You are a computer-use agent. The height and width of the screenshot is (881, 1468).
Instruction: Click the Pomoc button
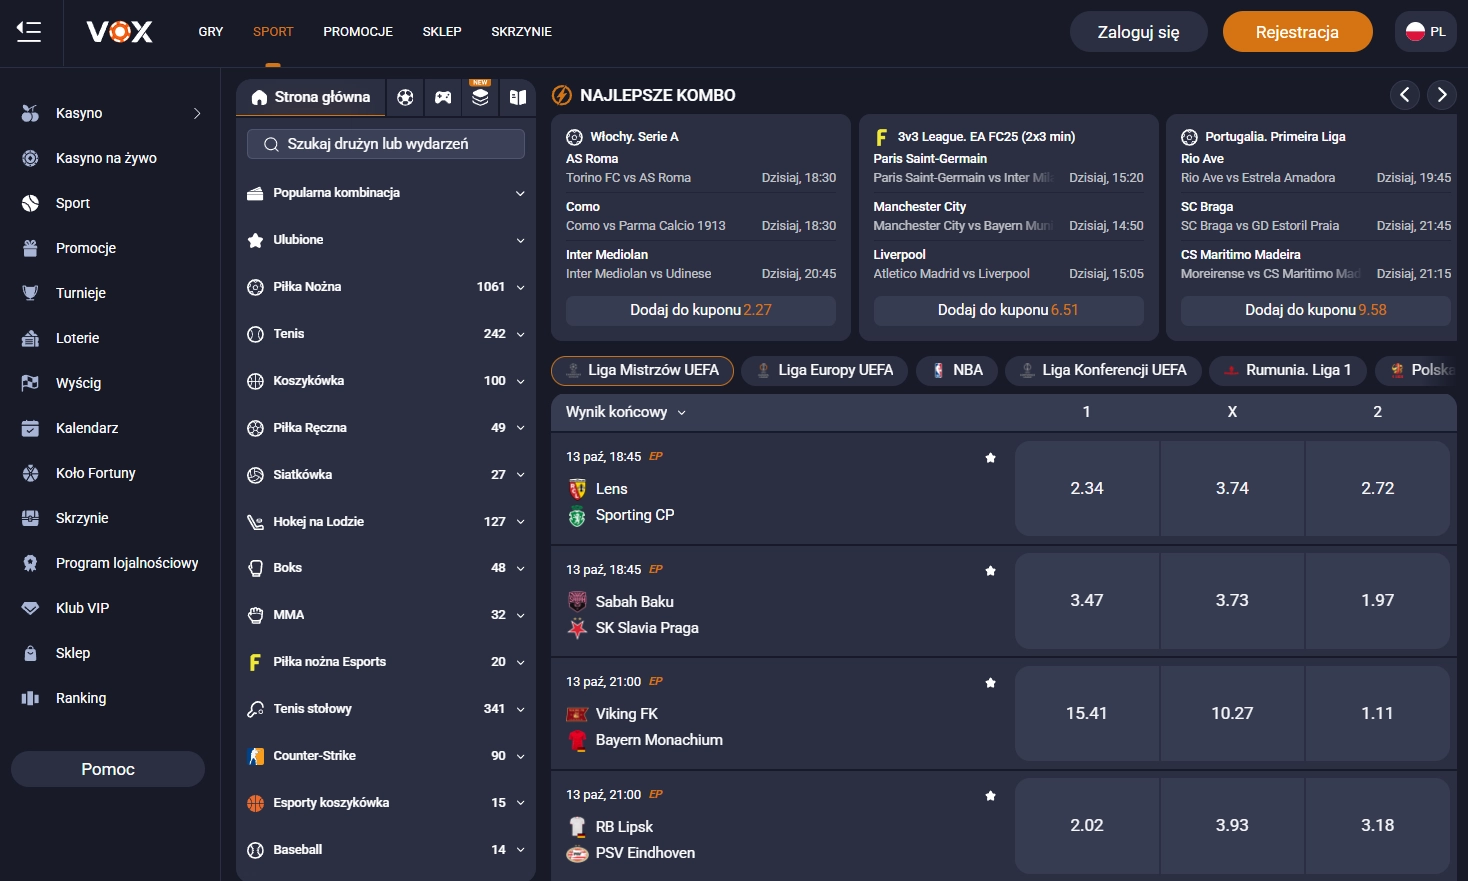[108, 769]
